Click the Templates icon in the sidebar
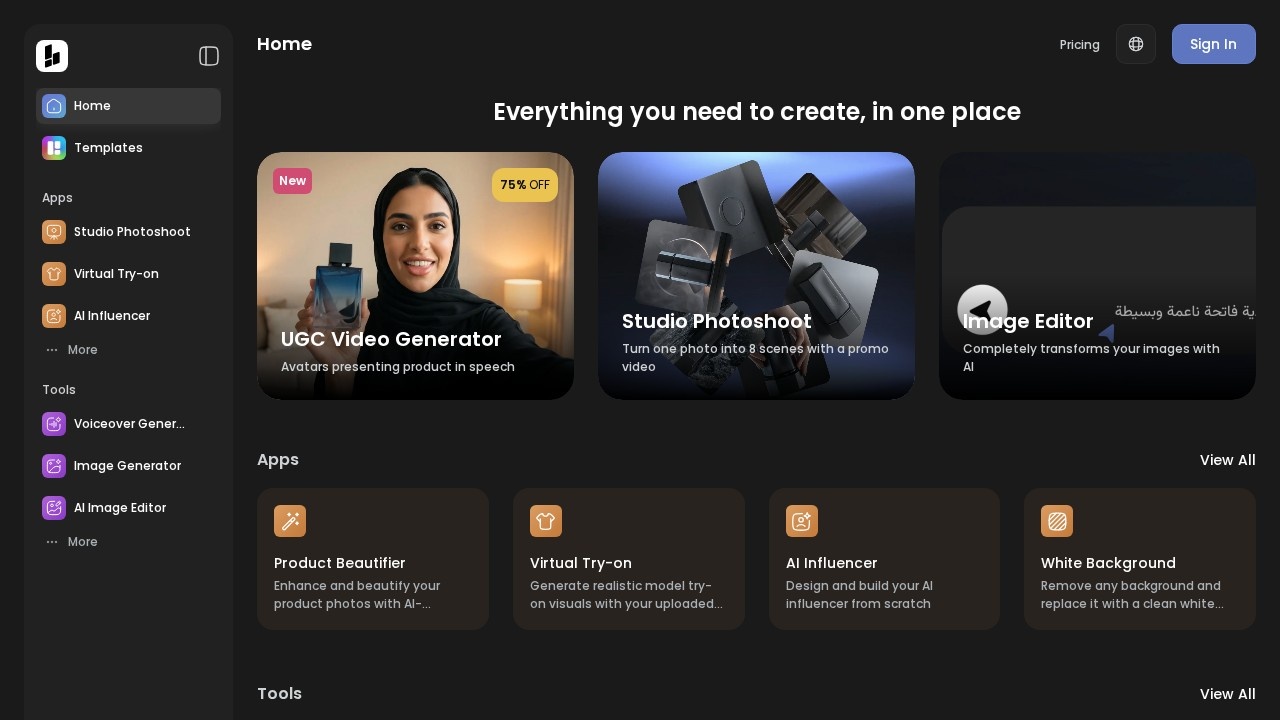1280x720 pixels. pyautogui.click(x=54, y=148)
